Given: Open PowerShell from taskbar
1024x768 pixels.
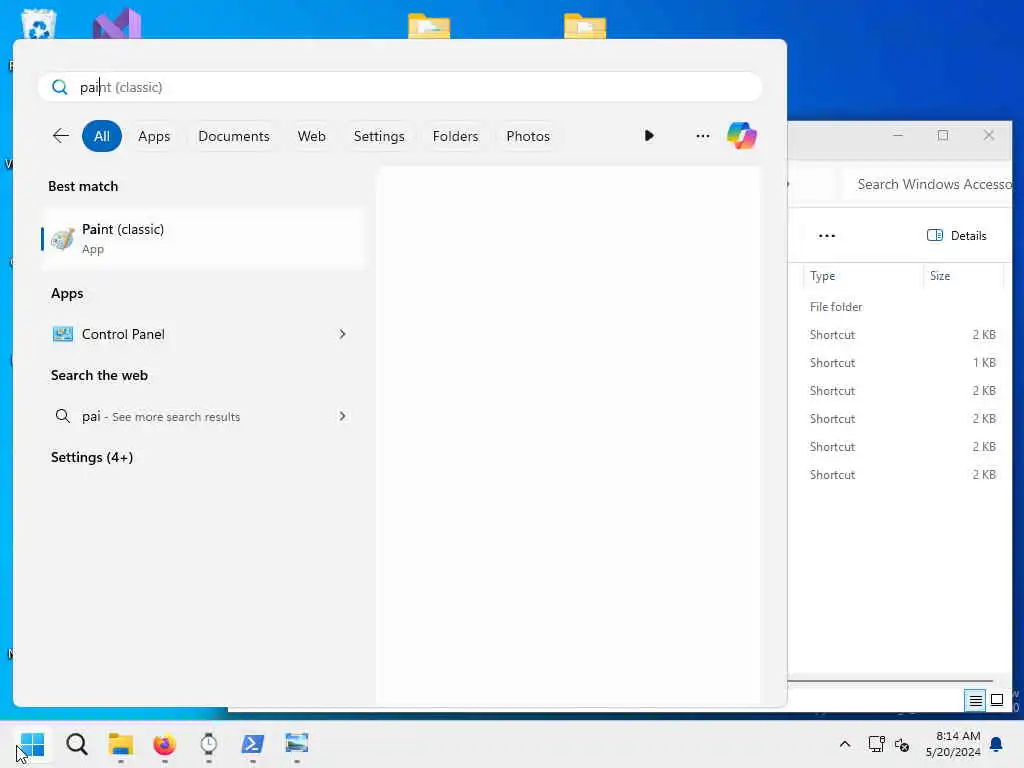Looking at the screenshot, I should 253,744.
